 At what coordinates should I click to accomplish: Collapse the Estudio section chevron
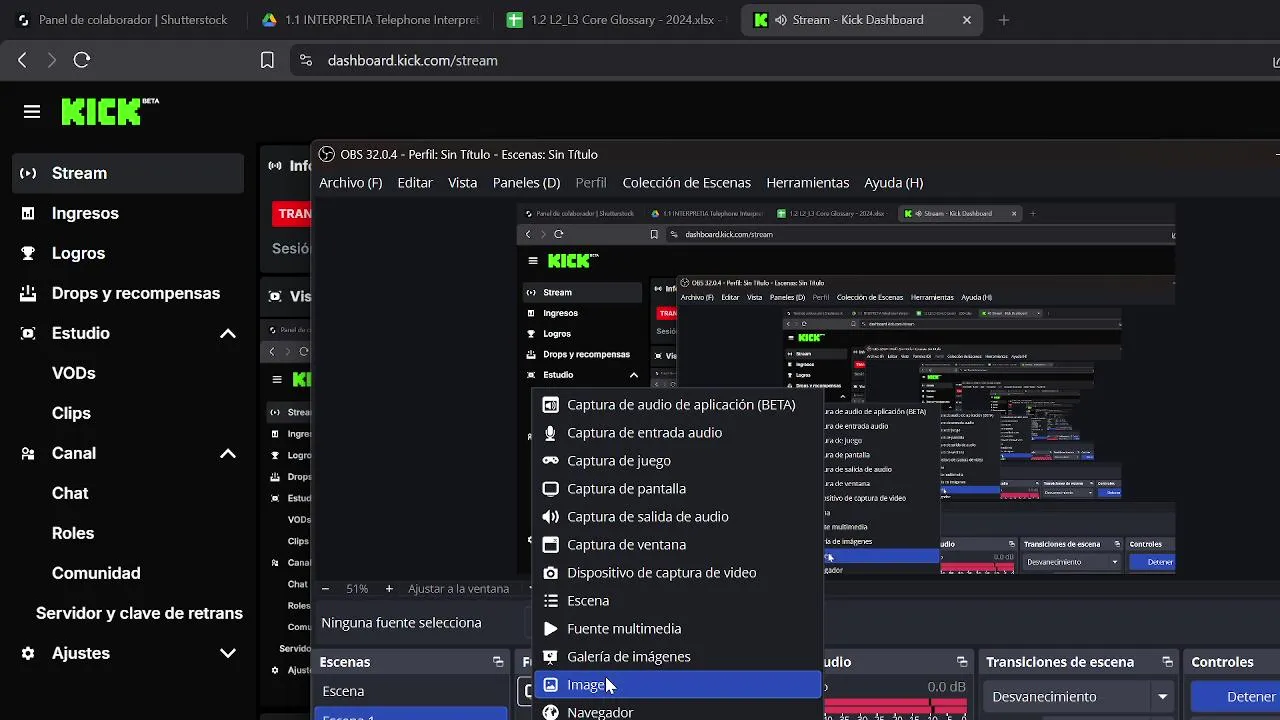point(228,333)
